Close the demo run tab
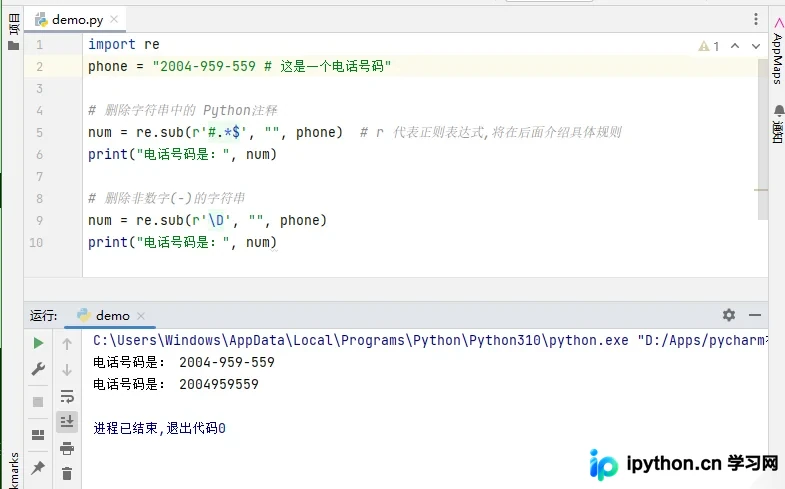The width and height of the screenshot is (785, 489). tap(141, 316)
